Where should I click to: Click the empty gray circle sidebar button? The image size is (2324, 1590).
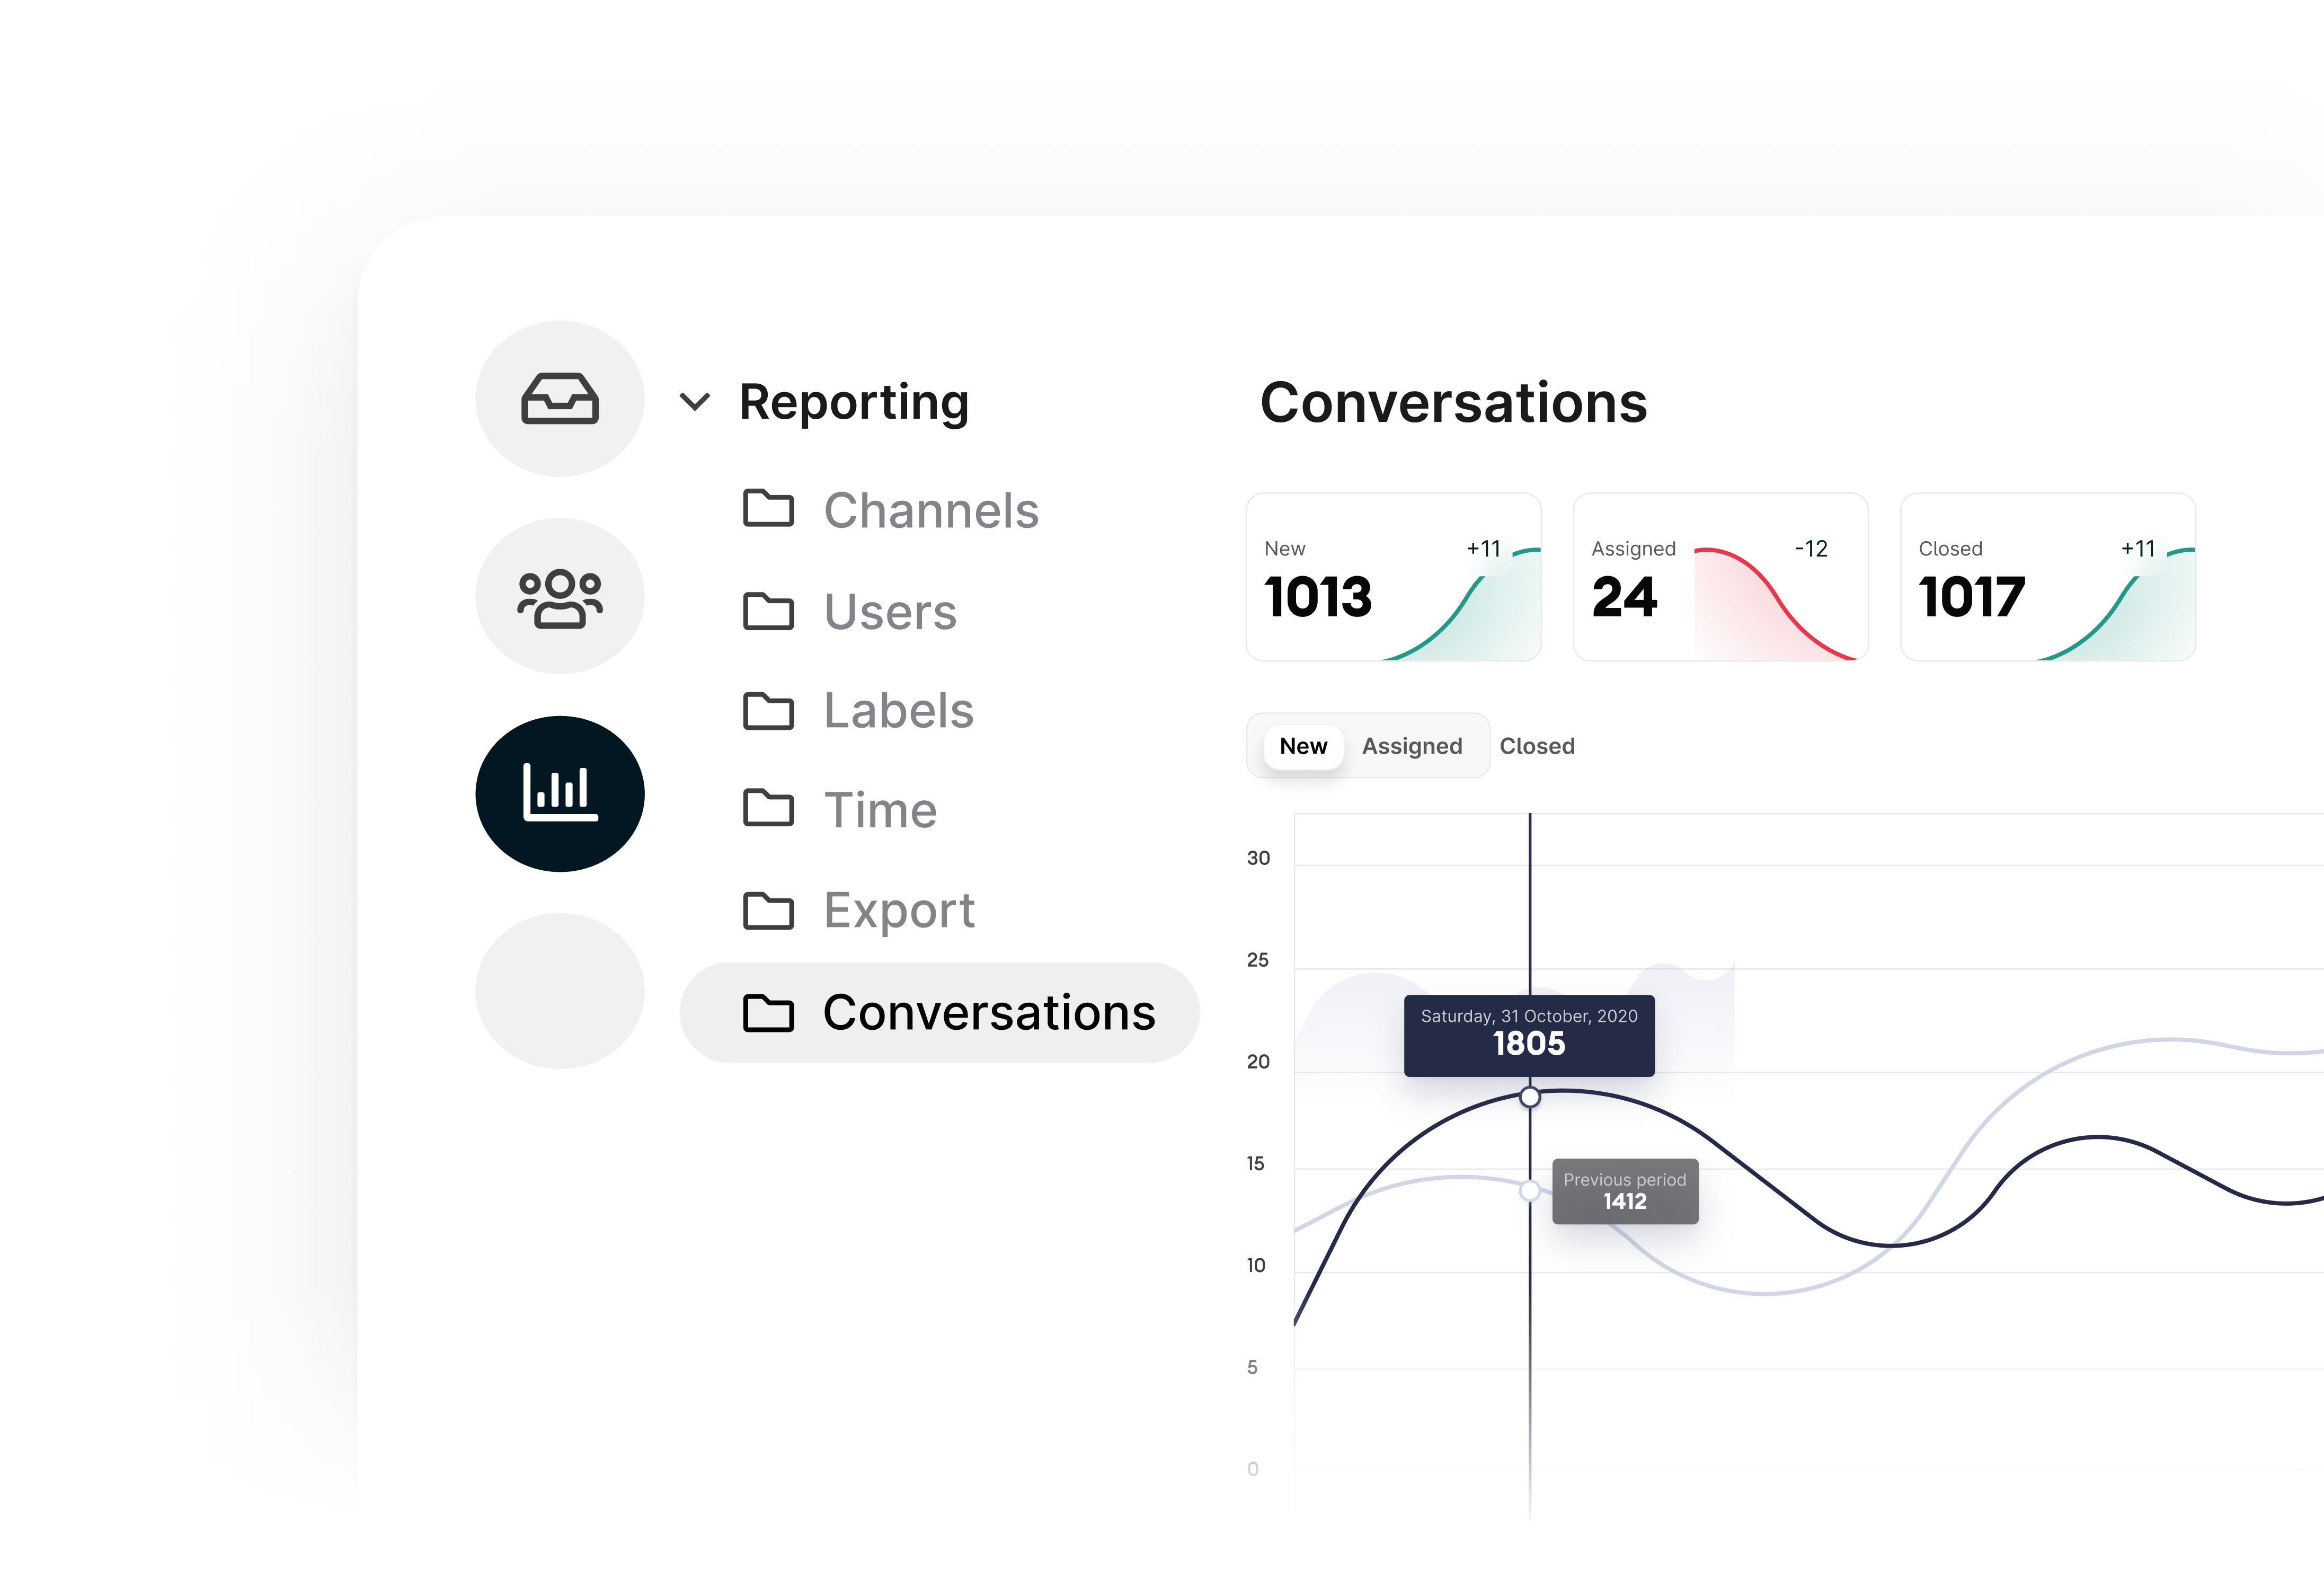pyautogui.click(x=559, y=990)
